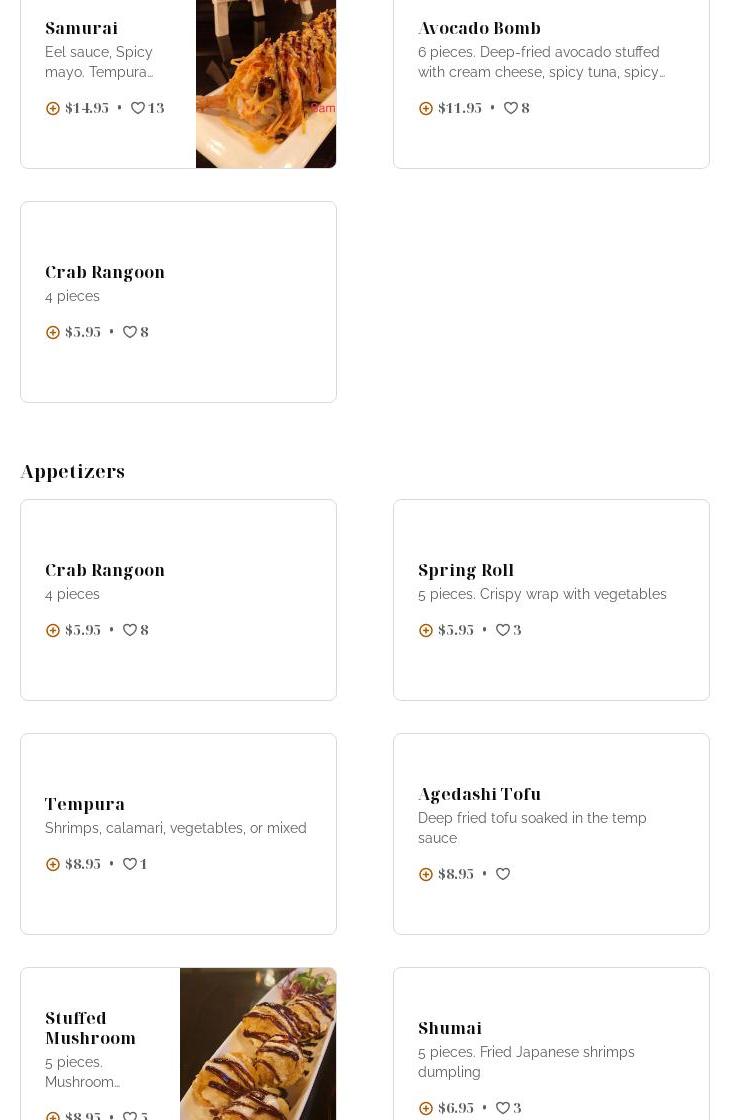Toggle the heart on the Tempura item
The height and width of the screenshot is (1120, 750).
(130, 864)
